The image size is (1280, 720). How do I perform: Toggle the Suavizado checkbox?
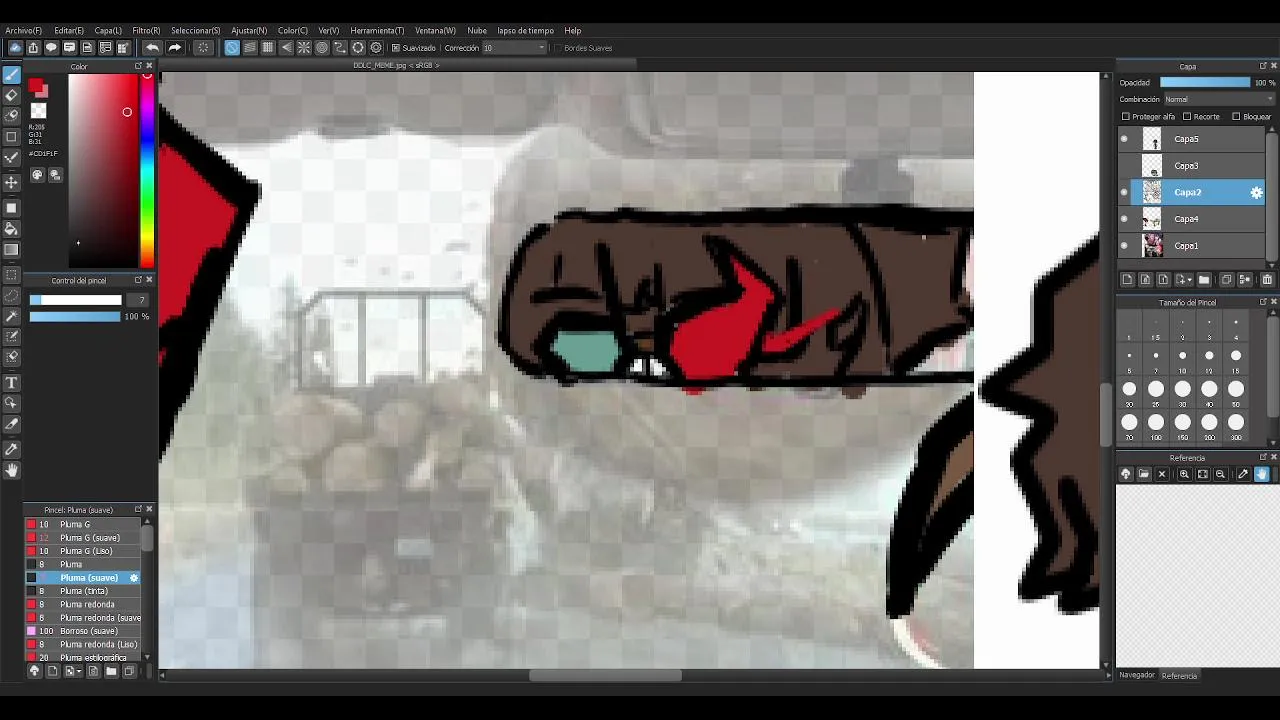coord(396,48)
